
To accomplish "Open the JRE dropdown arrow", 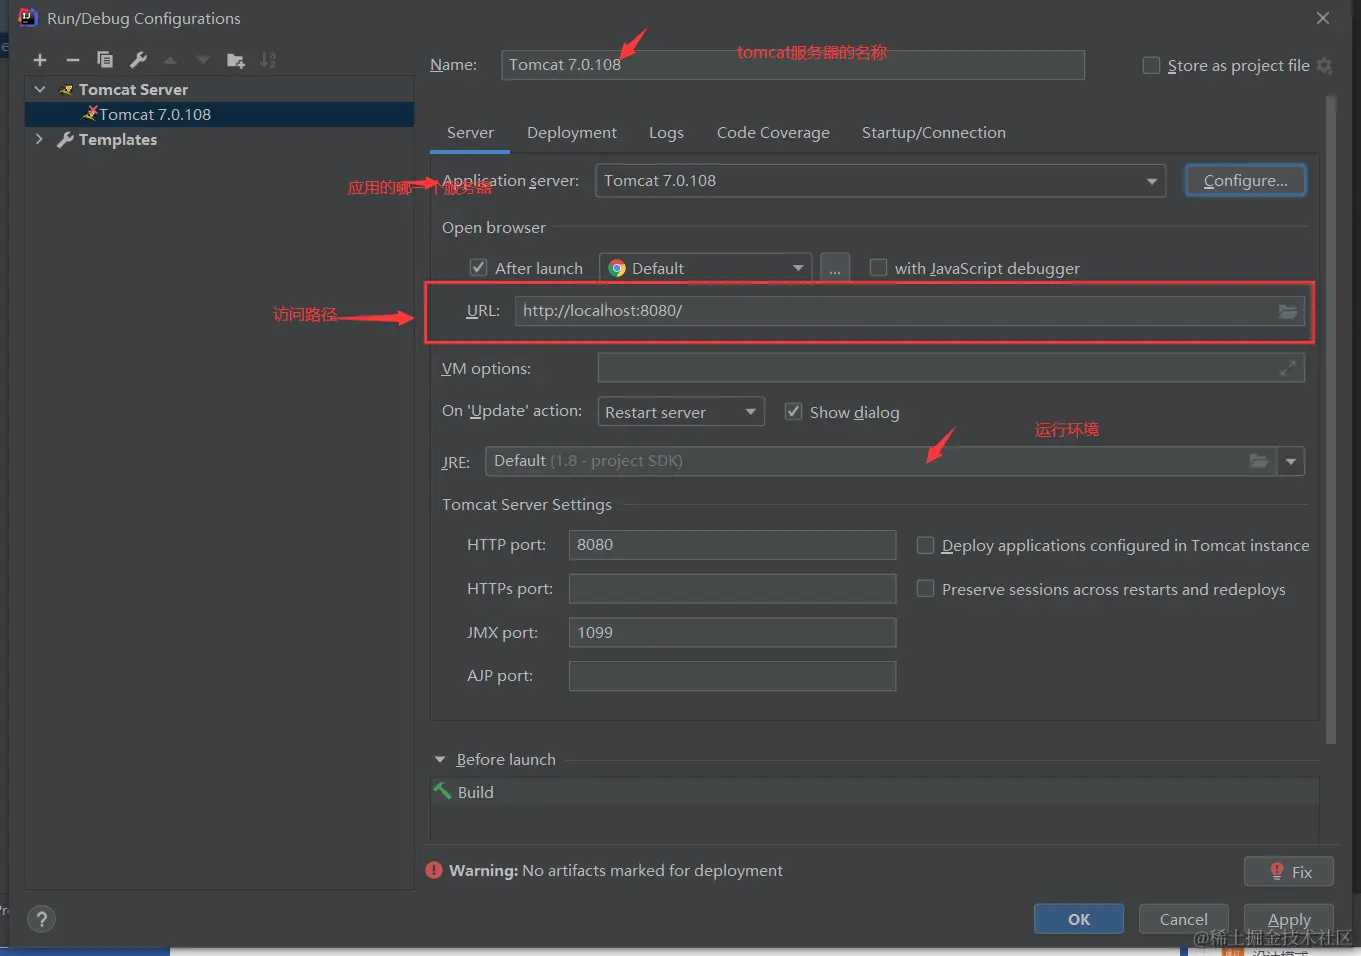I will click(x=1291, y=461).
